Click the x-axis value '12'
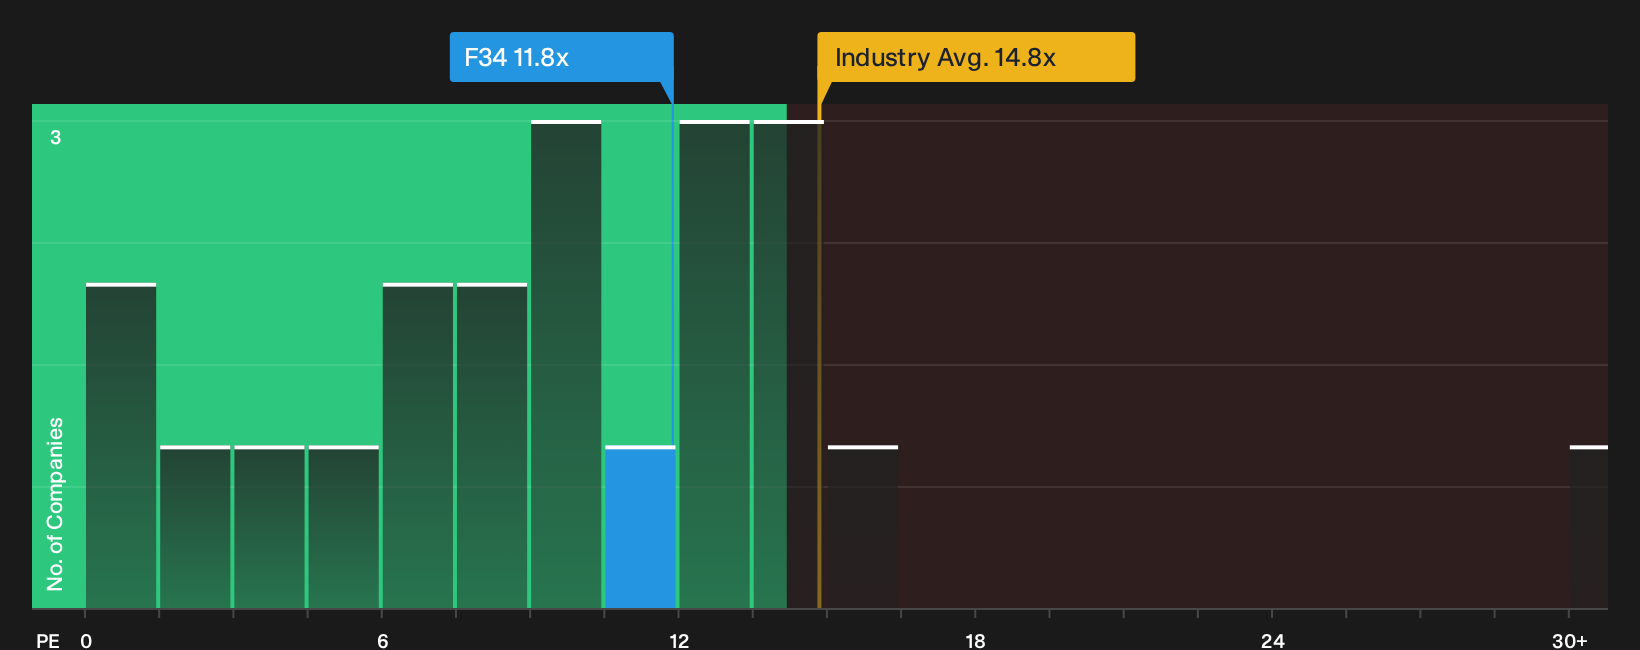Viewport: 1640px width, 650px height. (679, 641)
